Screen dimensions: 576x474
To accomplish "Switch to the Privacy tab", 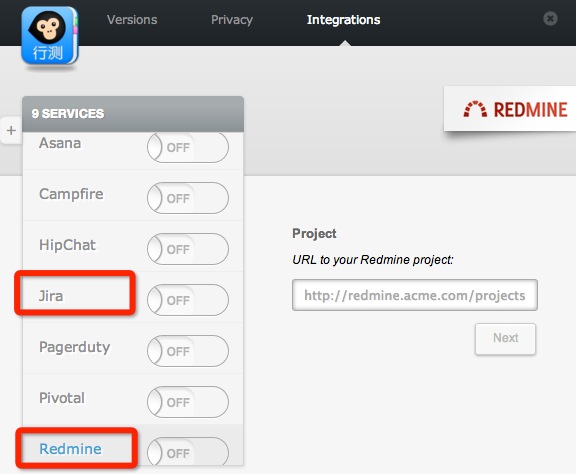I will 232,19.
